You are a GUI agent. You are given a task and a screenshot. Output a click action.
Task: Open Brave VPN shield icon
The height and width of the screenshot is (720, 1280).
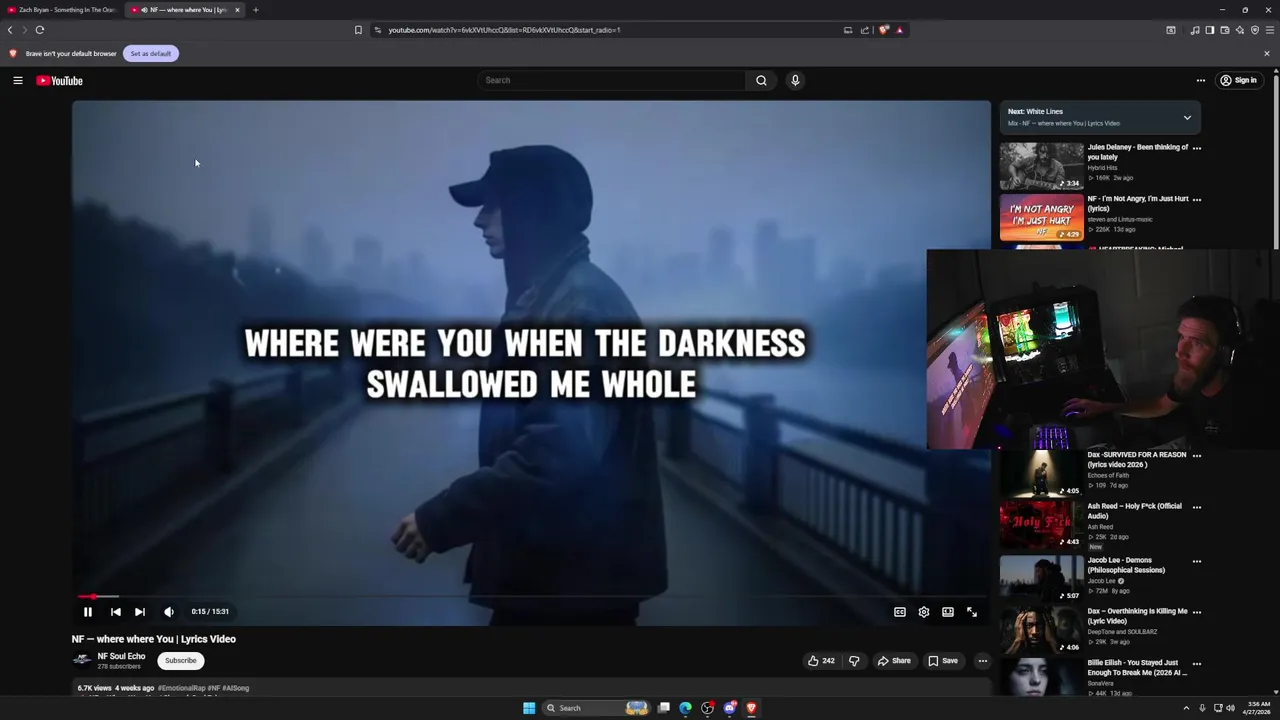pyautogui.click(x=1255, y=30)
